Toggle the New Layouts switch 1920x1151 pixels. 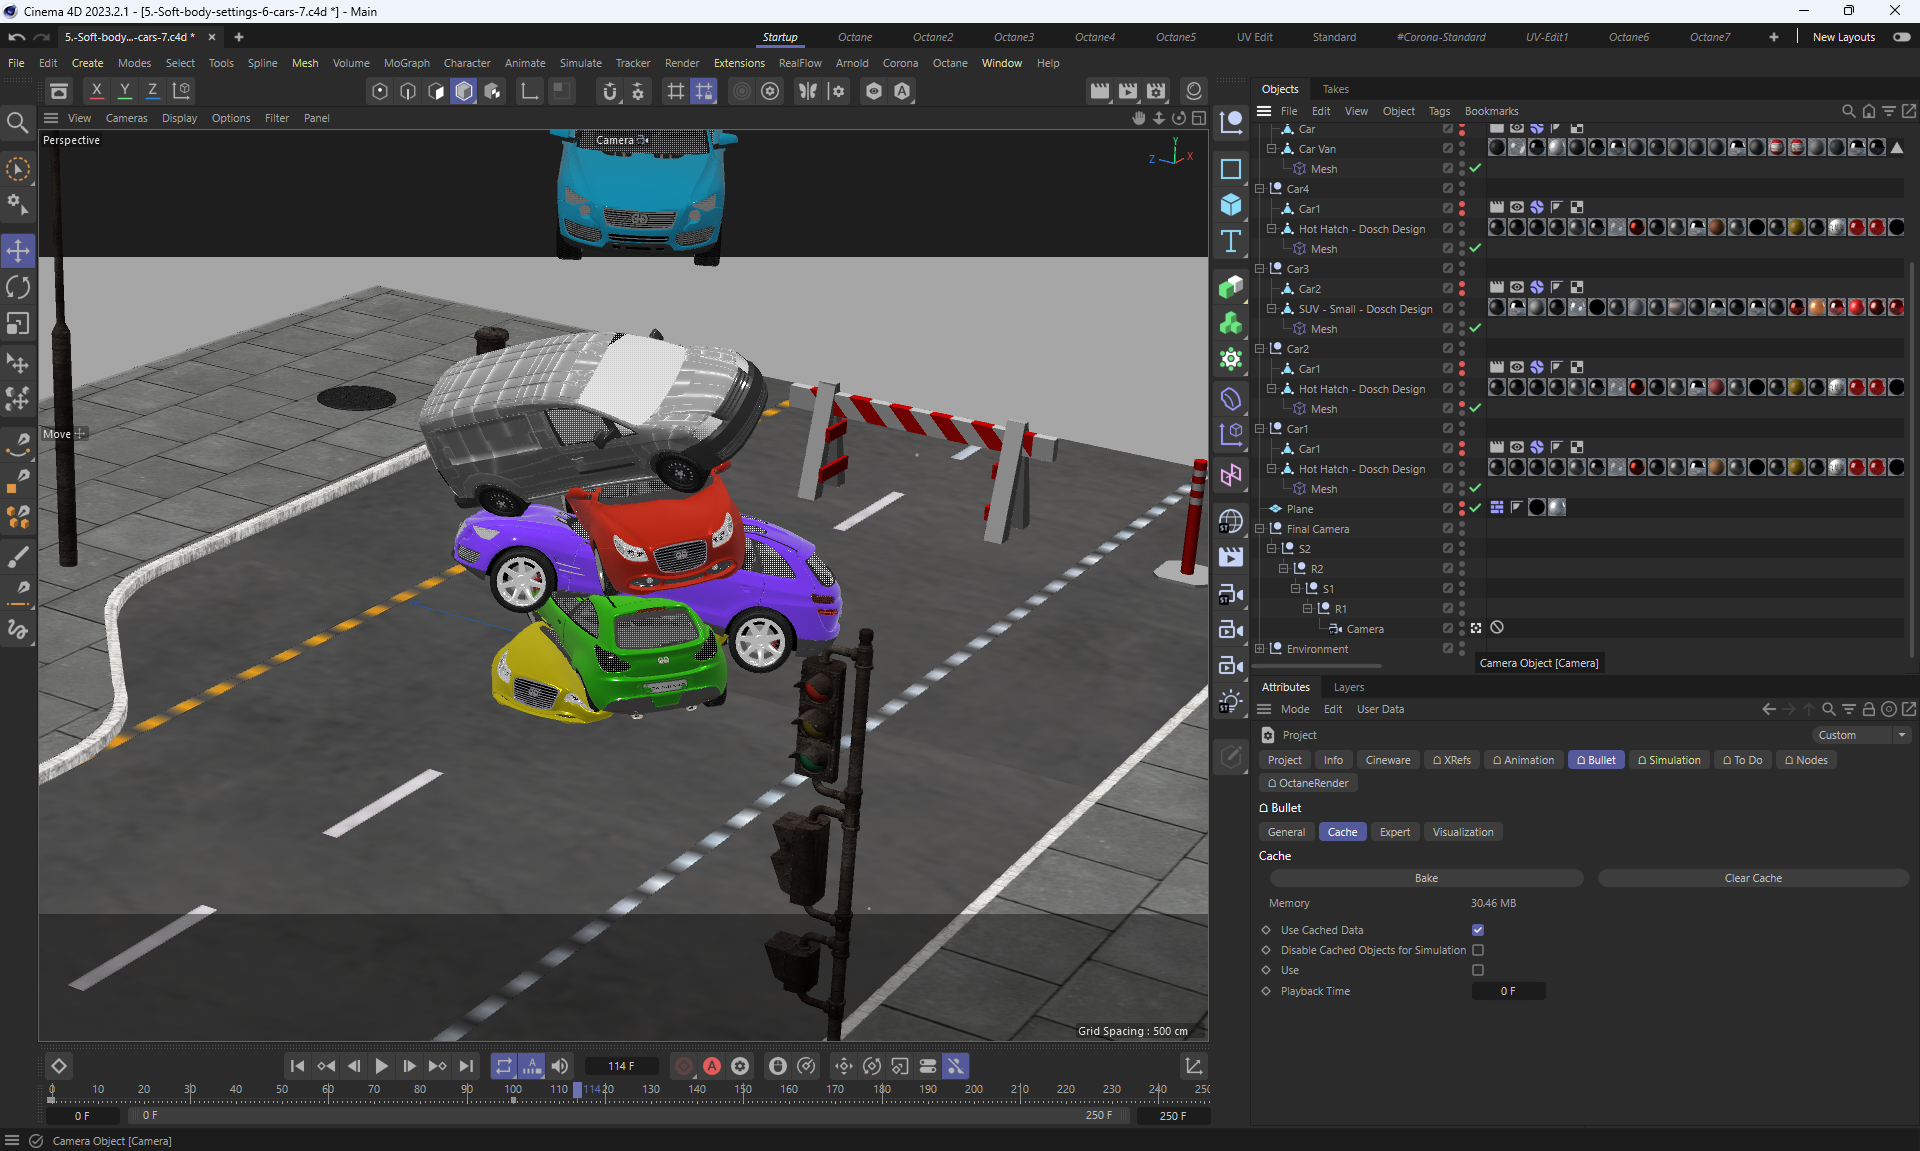pos(1901,37)
